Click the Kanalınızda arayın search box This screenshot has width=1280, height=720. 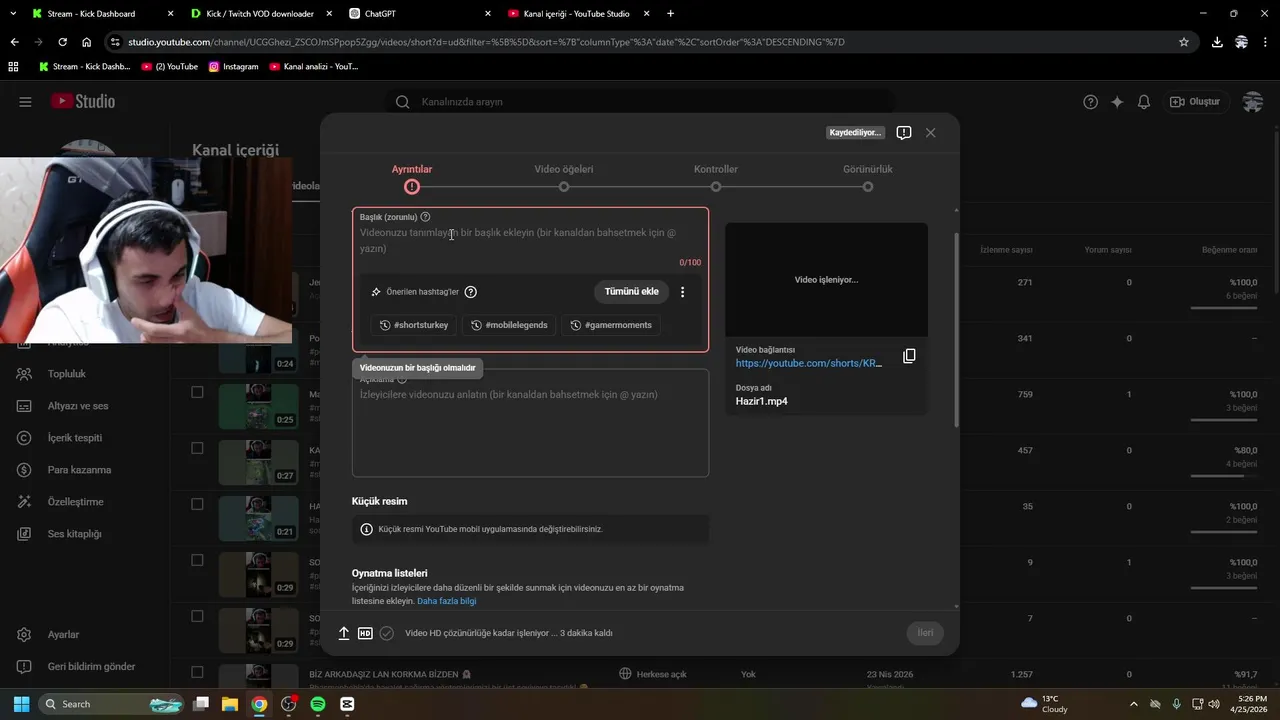640,102
